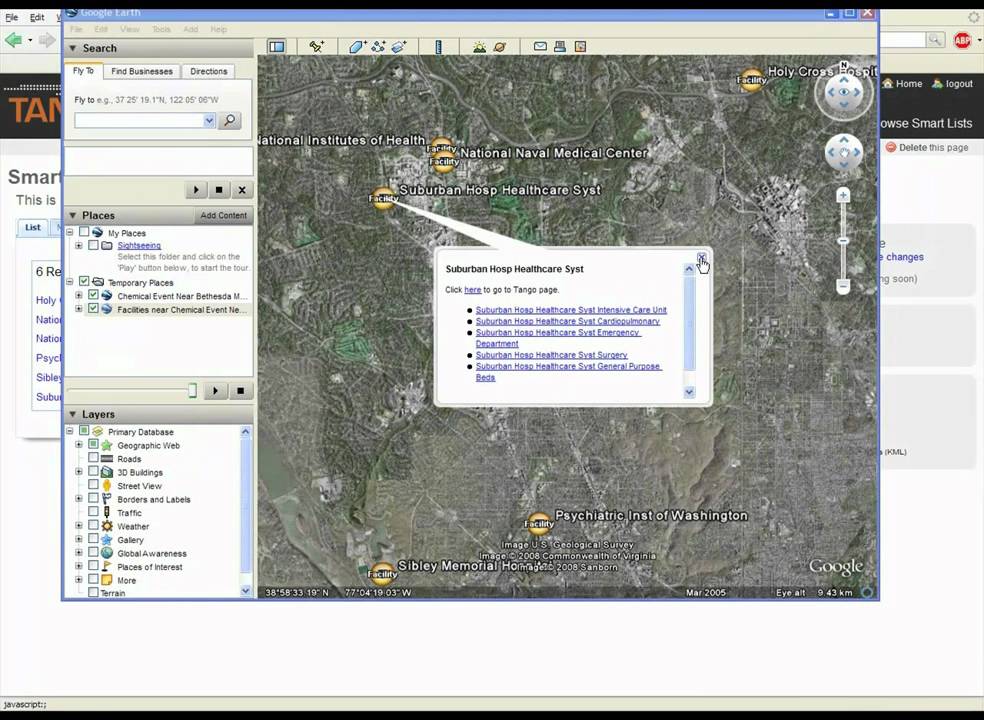This screenshot has height=720, width=984.
Task: Click Delete this page in browser window
Action: [x=927, y=148]
